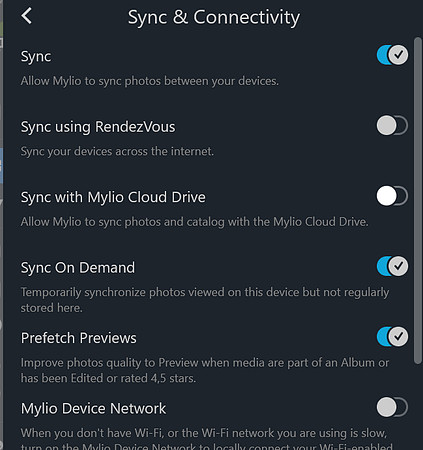Disable the Sync On Demand toggle
Viewport: 423px width, 450px height.
tap(392, 266)
